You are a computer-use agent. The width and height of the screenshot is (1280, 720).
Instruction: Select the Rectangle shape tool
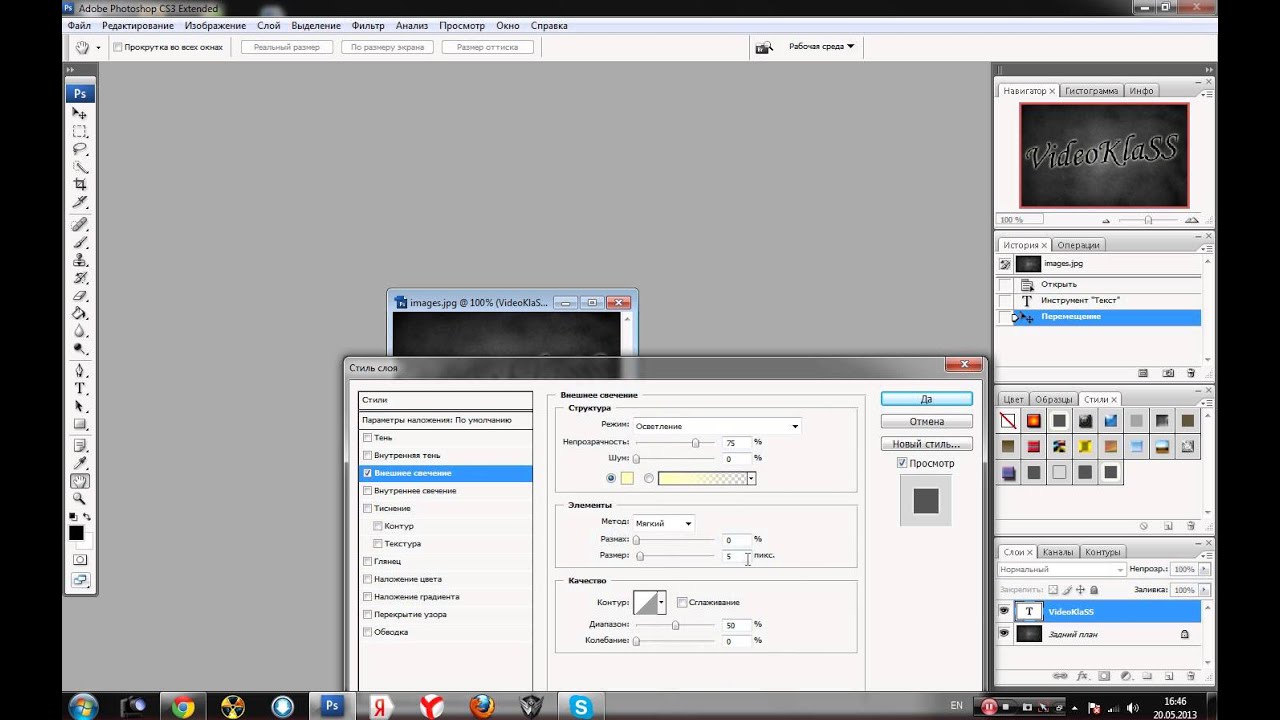click(80, 424)
